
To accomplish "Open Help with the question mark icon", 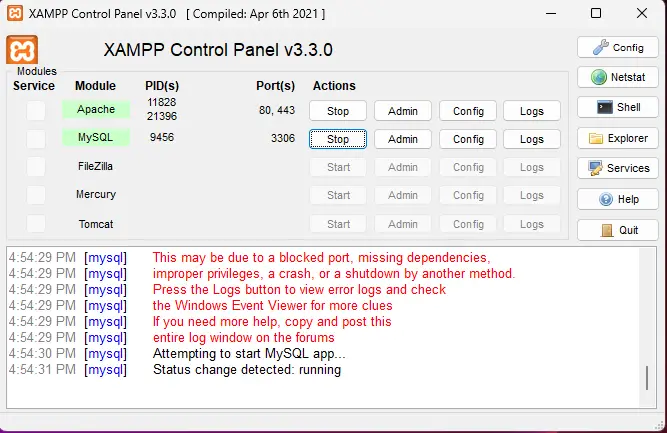I will tap(618, 199).
